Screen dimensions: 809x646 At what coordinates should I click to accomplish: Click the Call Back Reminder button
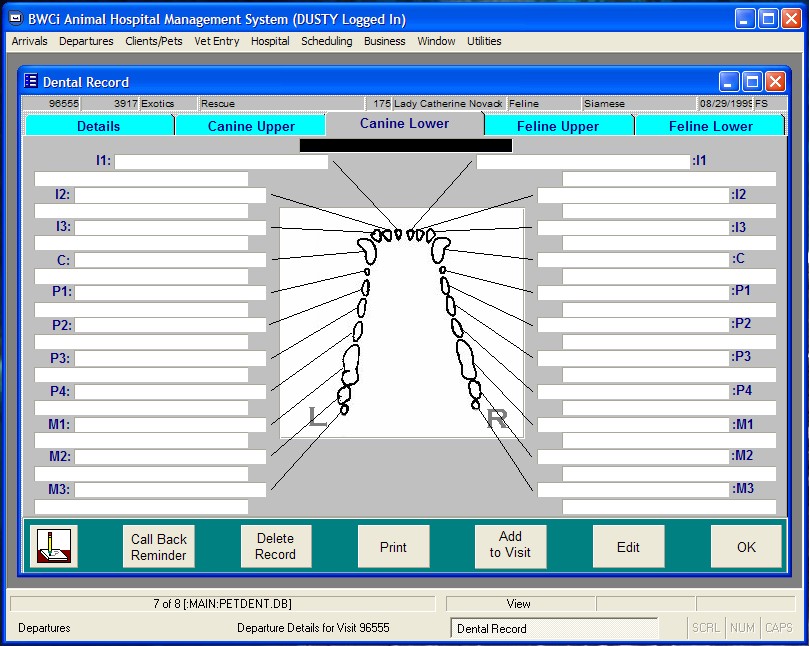tap(158, 546)
